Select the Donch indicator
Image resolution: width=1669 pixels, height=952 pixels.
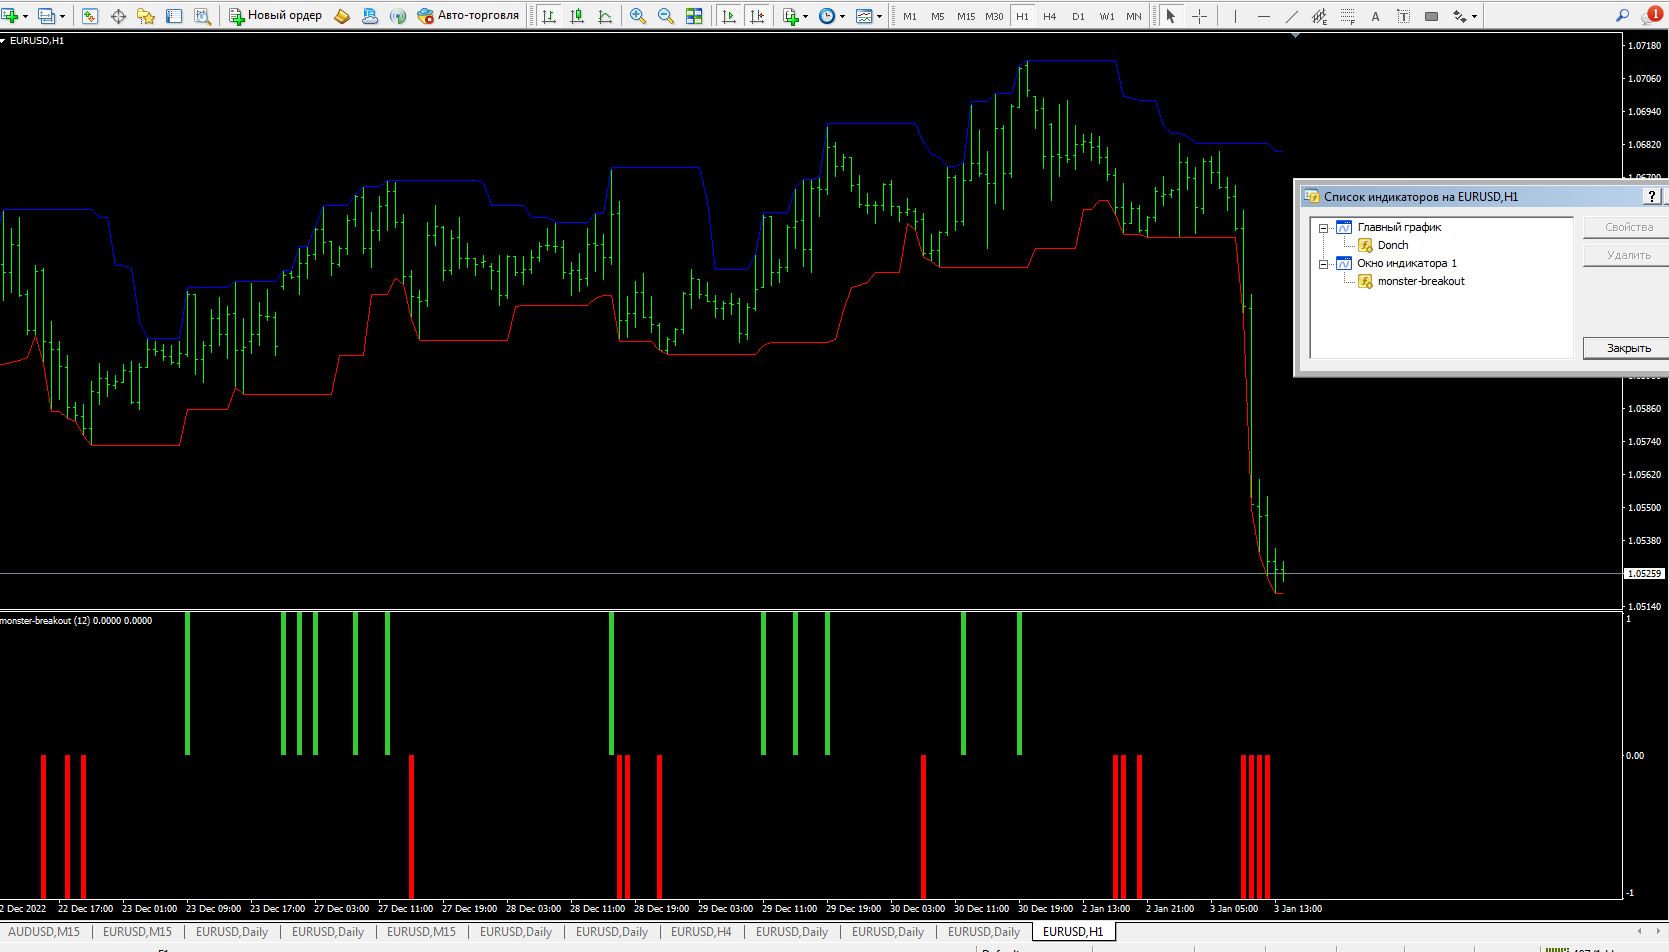tap(1392, 245)
